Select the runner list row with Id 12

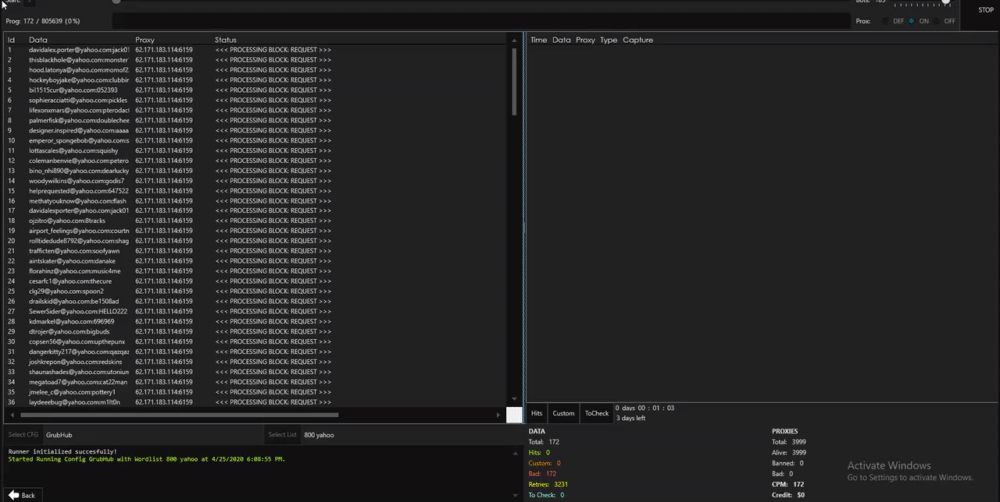[x=255, y=161]
